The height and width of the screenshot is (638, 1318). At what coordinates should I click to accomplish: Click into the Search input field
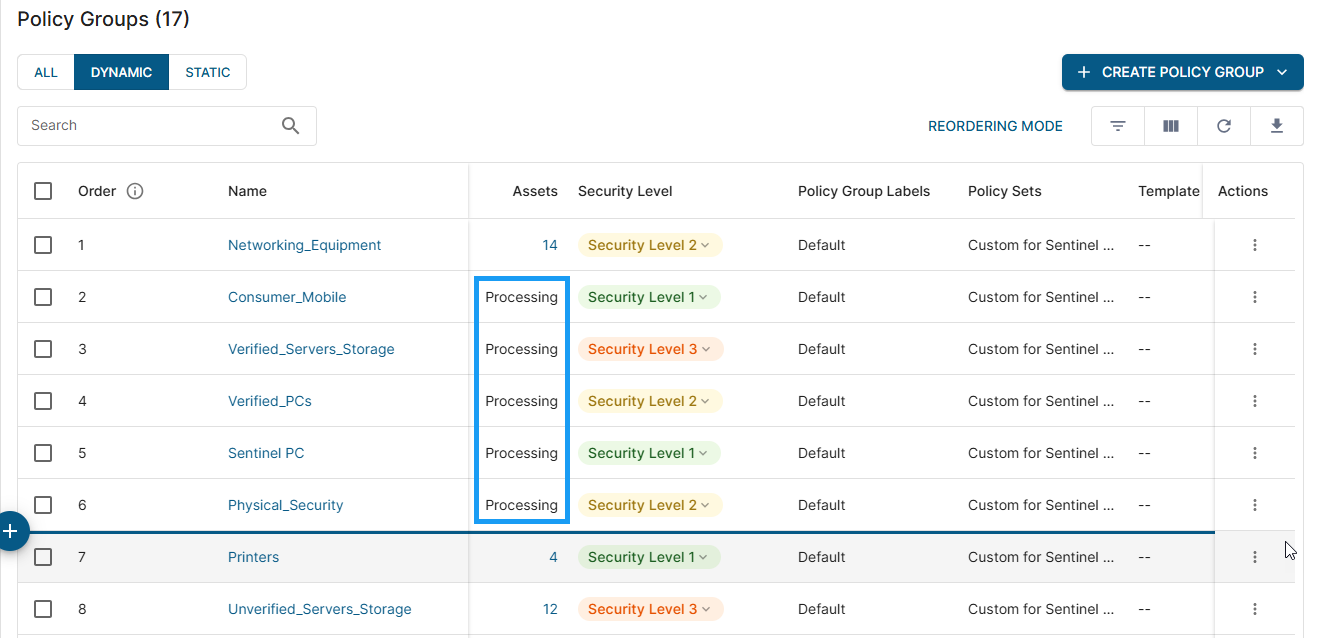(x=150, y=126)
